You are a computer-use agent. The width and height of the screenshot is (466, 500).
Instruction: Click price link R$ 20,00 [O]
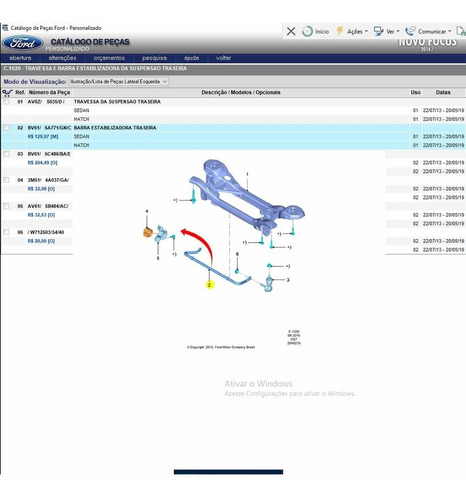click(x=41, y=241)
